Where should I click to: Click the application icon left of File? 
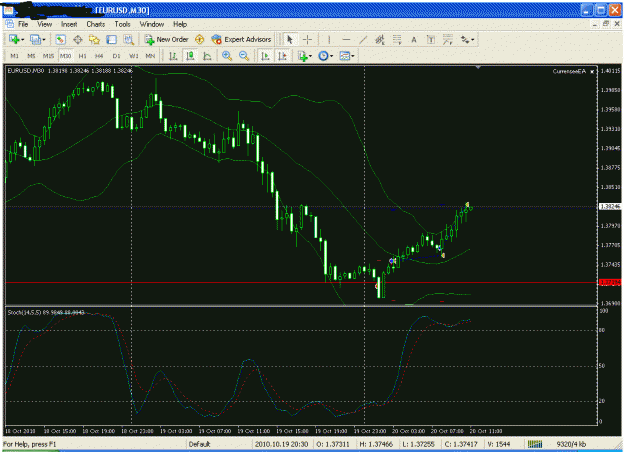point(9,24)
